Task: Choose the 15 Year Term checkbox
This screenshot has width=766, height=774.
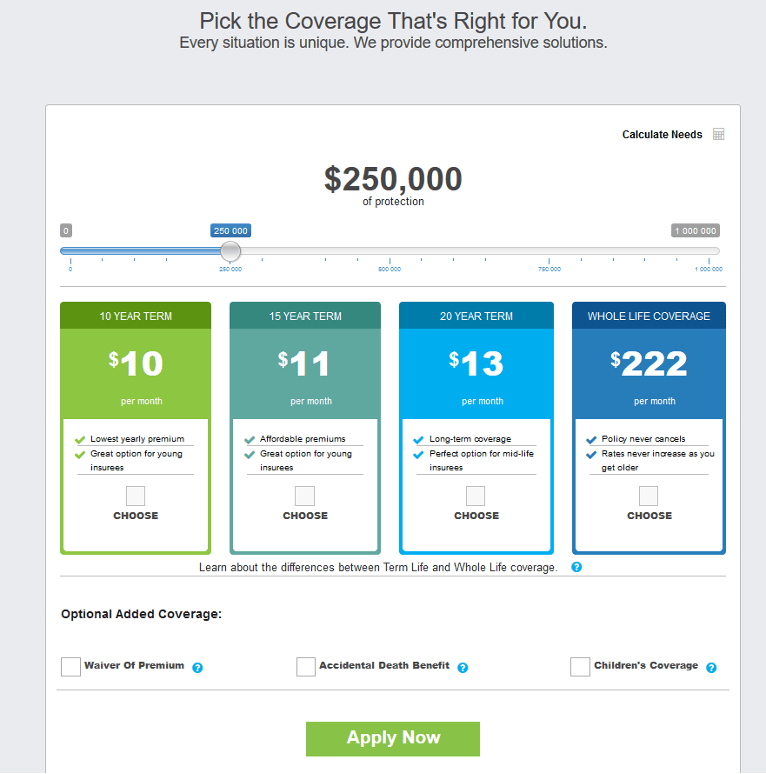Action: pos(305,496)
